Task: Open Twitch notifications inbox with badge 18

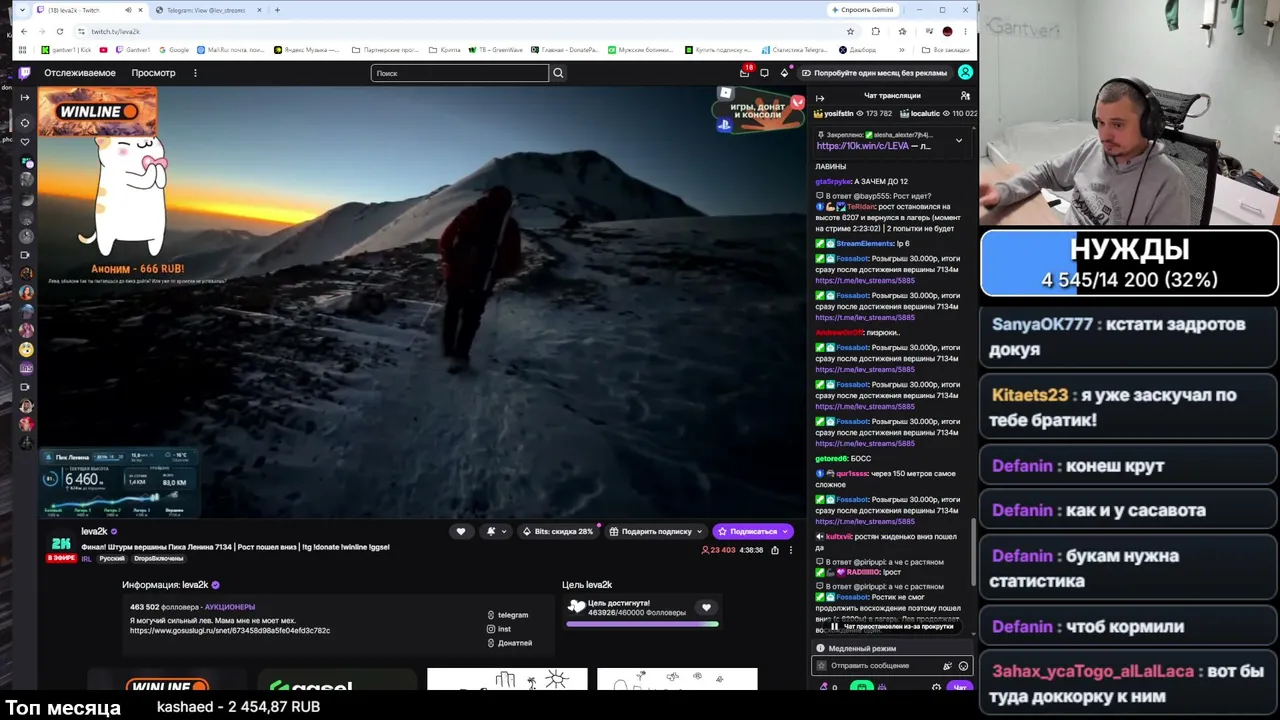Action: [x=744, y=72]
